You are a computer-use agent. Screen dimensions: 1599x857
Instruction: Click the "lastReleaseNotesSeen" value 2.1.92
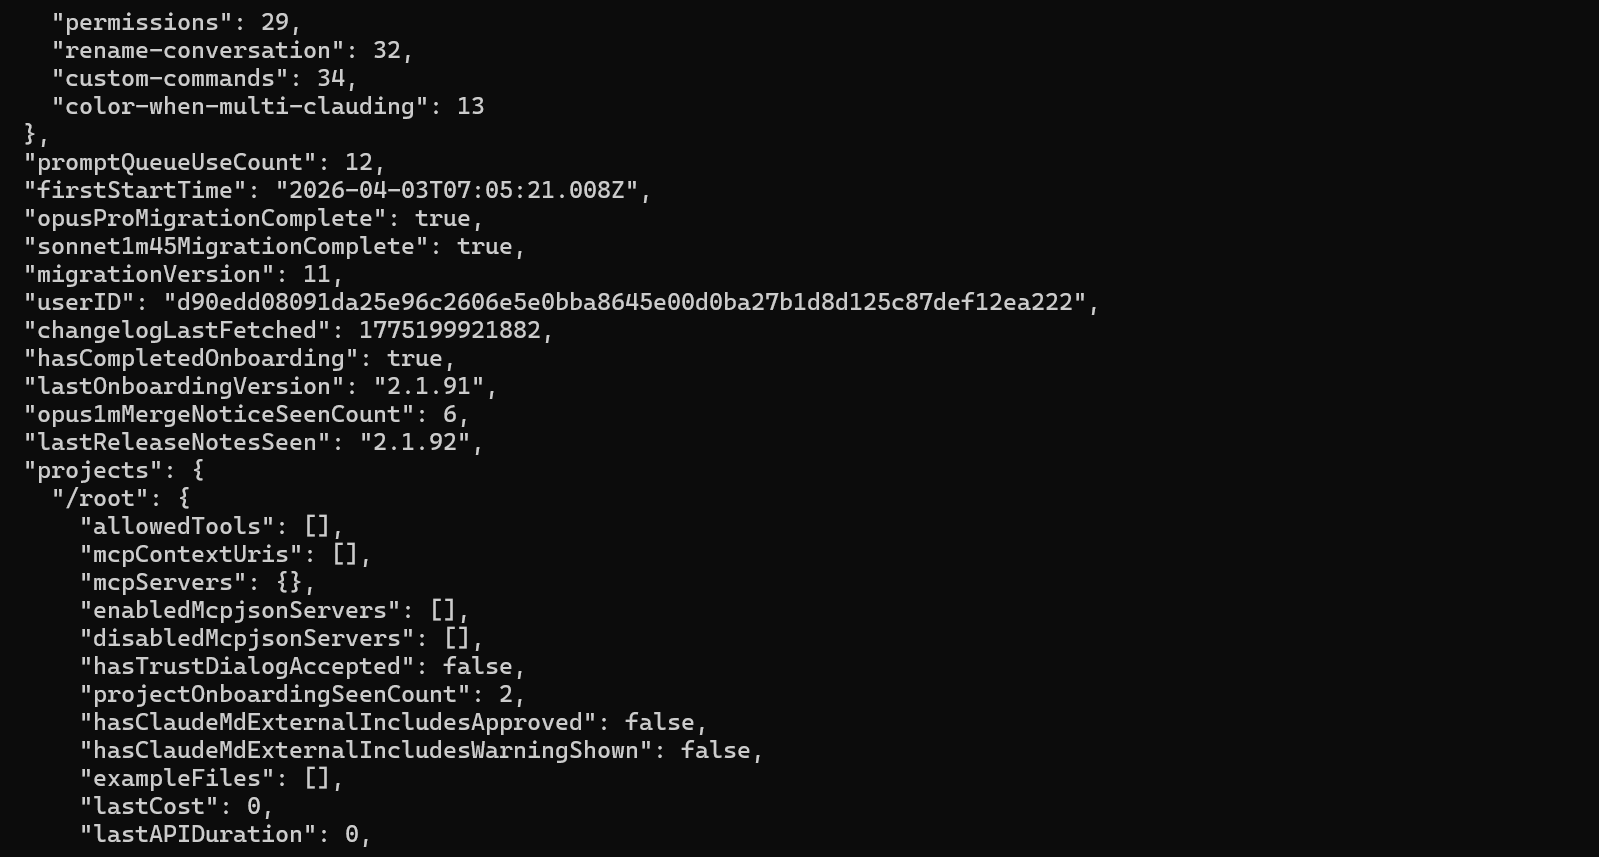415,442
